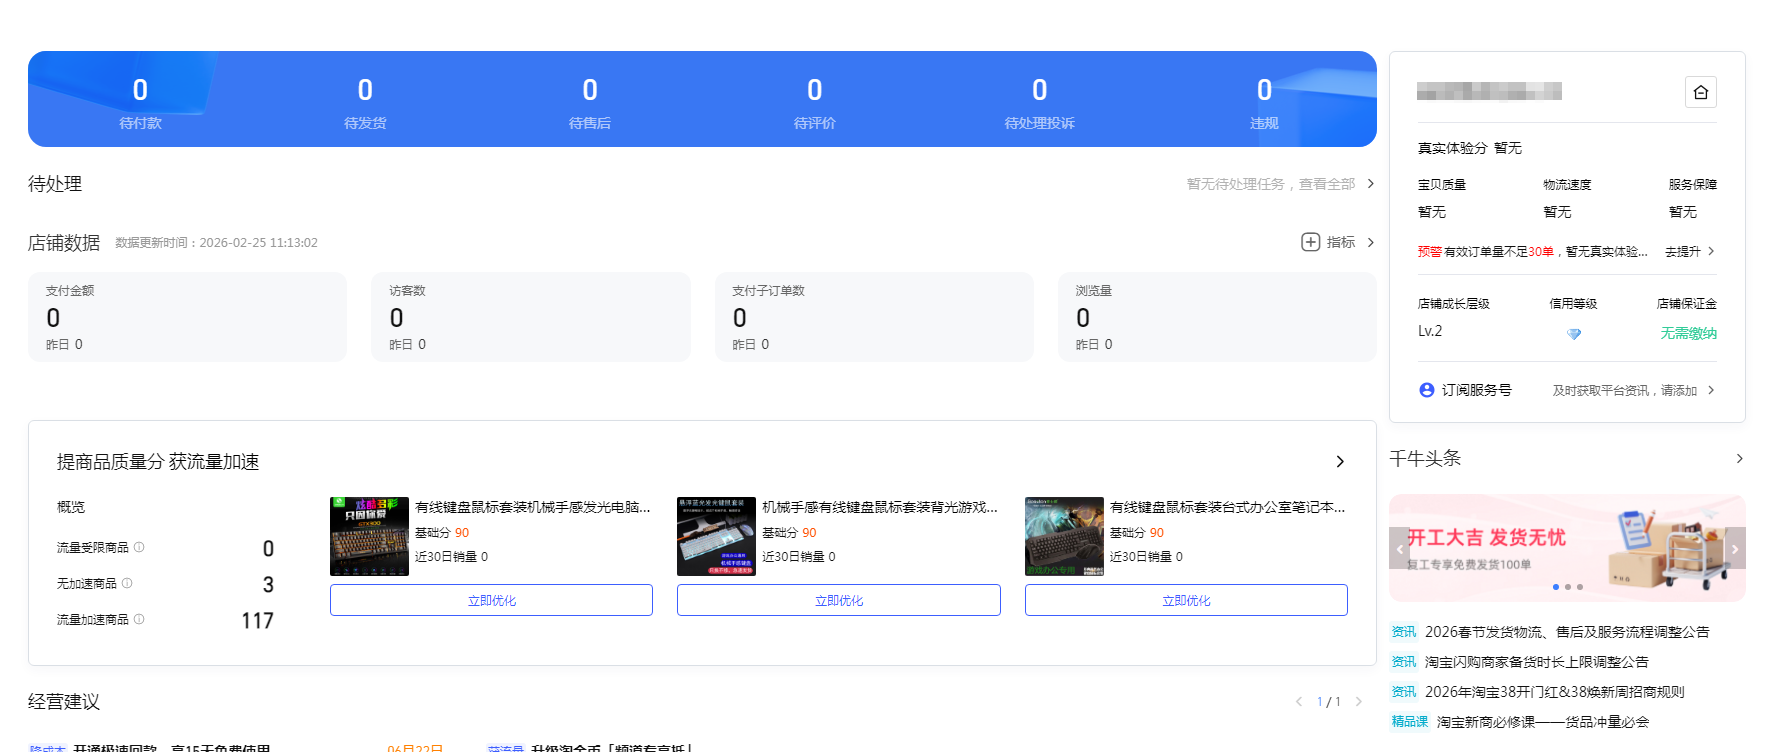Open the shop home icon button
Image resolution: width=1775 pixels, height=752 pixels.
click(1700, 93)
